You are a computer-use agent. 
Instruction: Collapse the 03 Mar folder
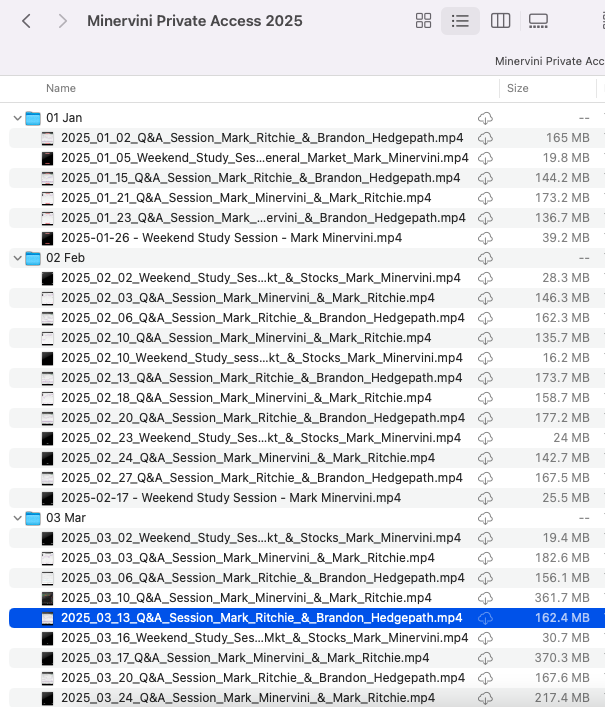tap(18, 518)
